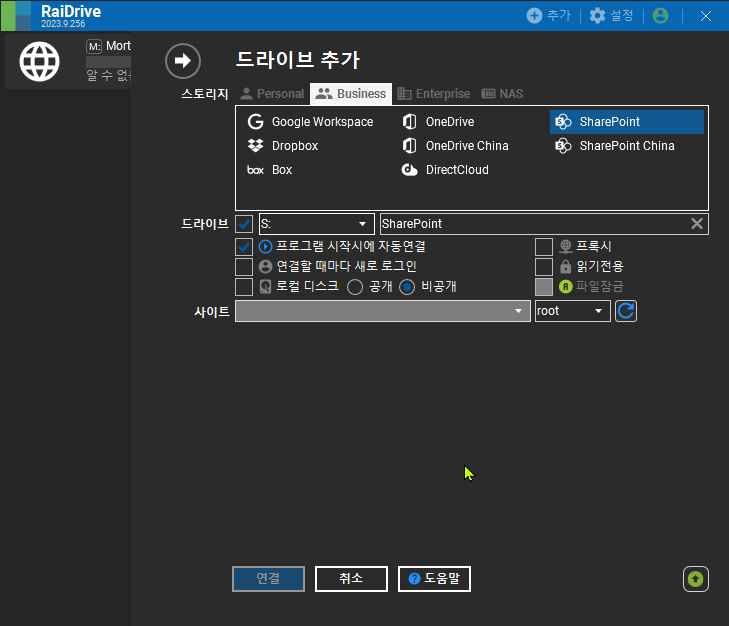Open the S: drive letter dropdown
The height and width of the screenshot is (626, 729).
[x=317, y=224]
